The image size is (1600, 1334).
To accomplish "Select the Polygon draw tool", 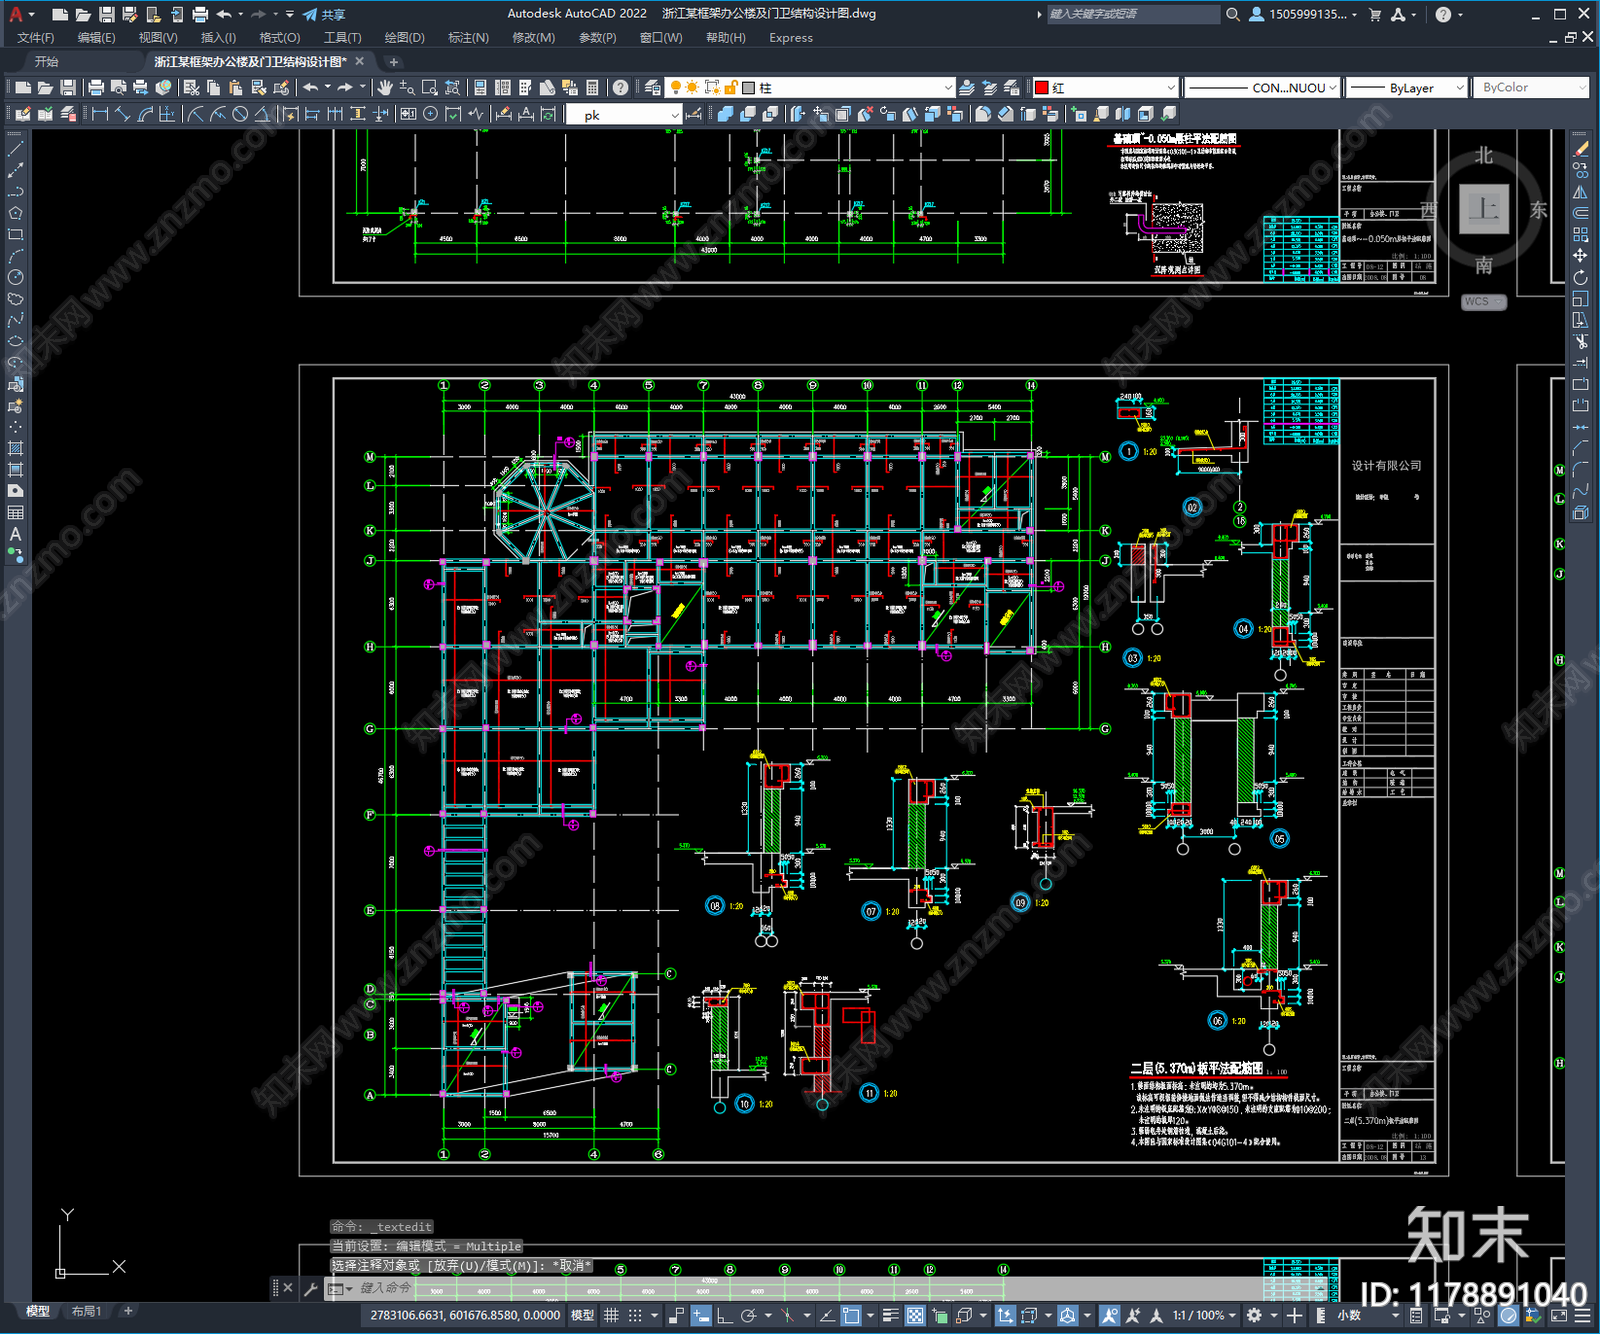I will (15, 213).
